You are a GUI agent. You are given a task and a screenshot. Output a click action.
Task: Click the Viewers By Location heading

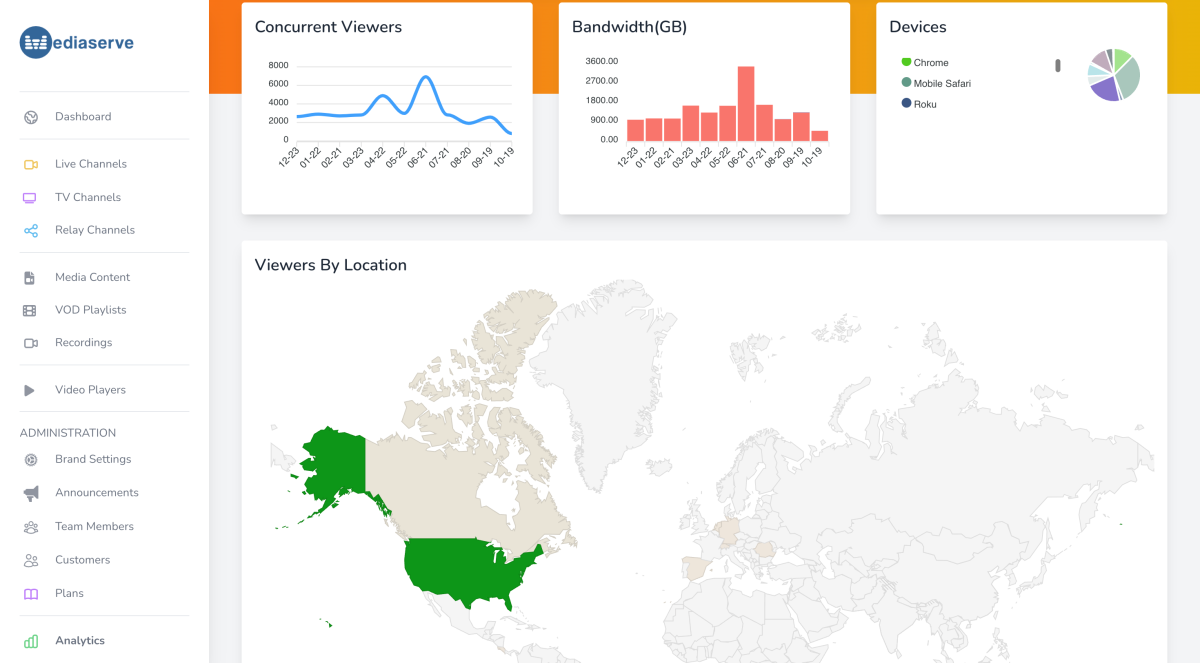tap(331, 266)
